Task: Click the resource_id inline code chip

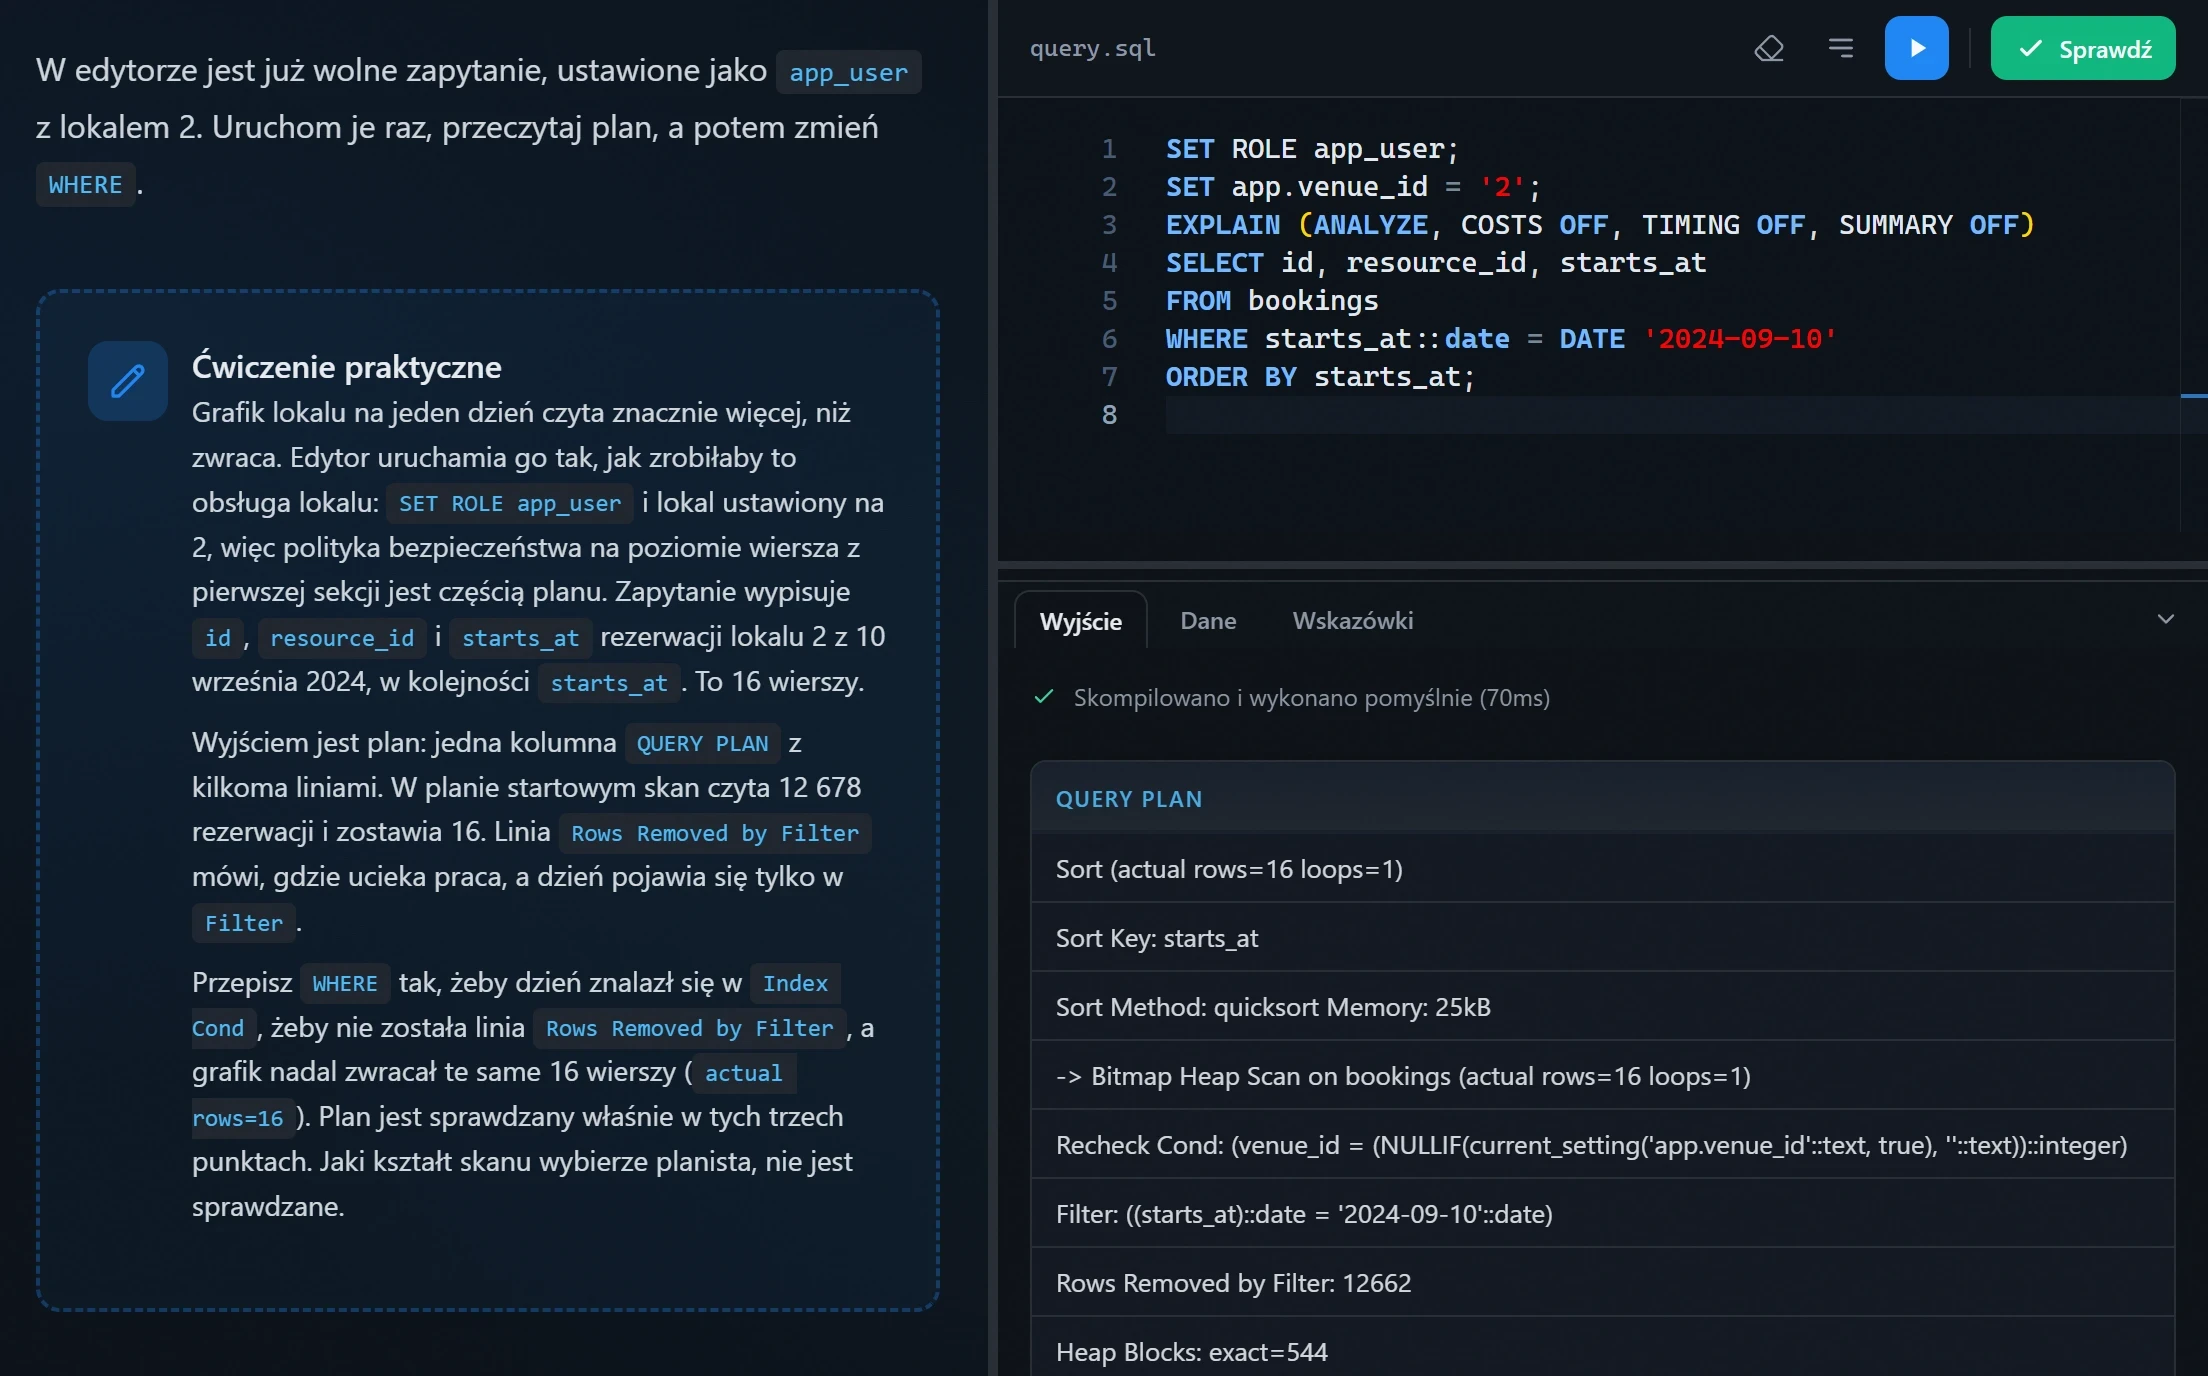Action: 342,638
